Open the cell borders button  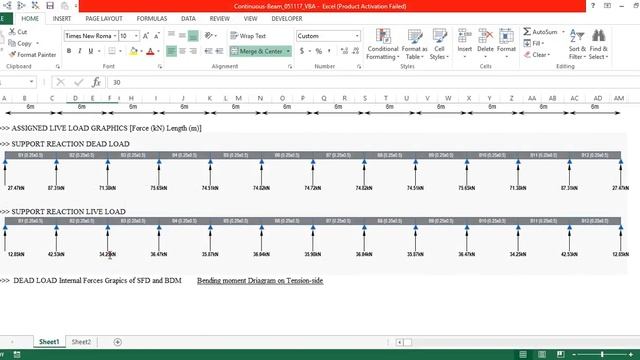(112, 51)
